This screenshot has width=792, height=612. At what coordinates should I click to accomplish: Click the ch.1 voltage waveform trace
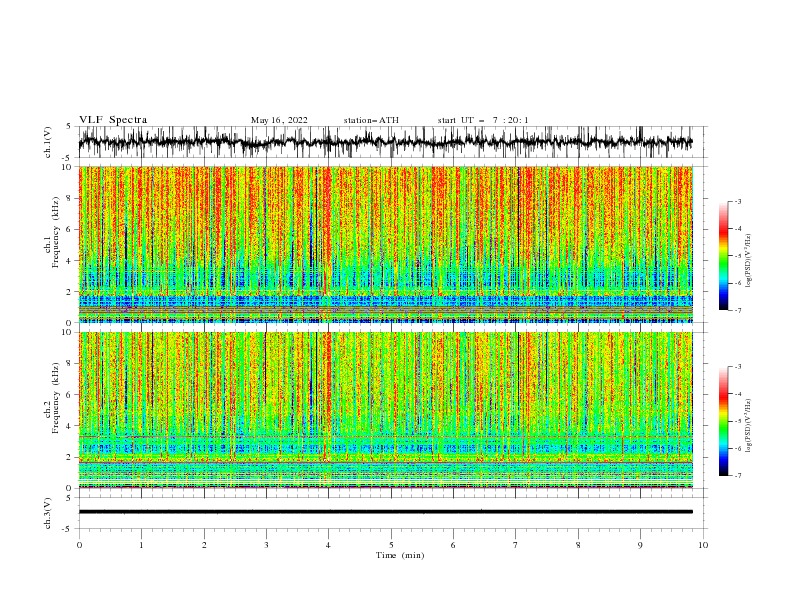(385, 142)
